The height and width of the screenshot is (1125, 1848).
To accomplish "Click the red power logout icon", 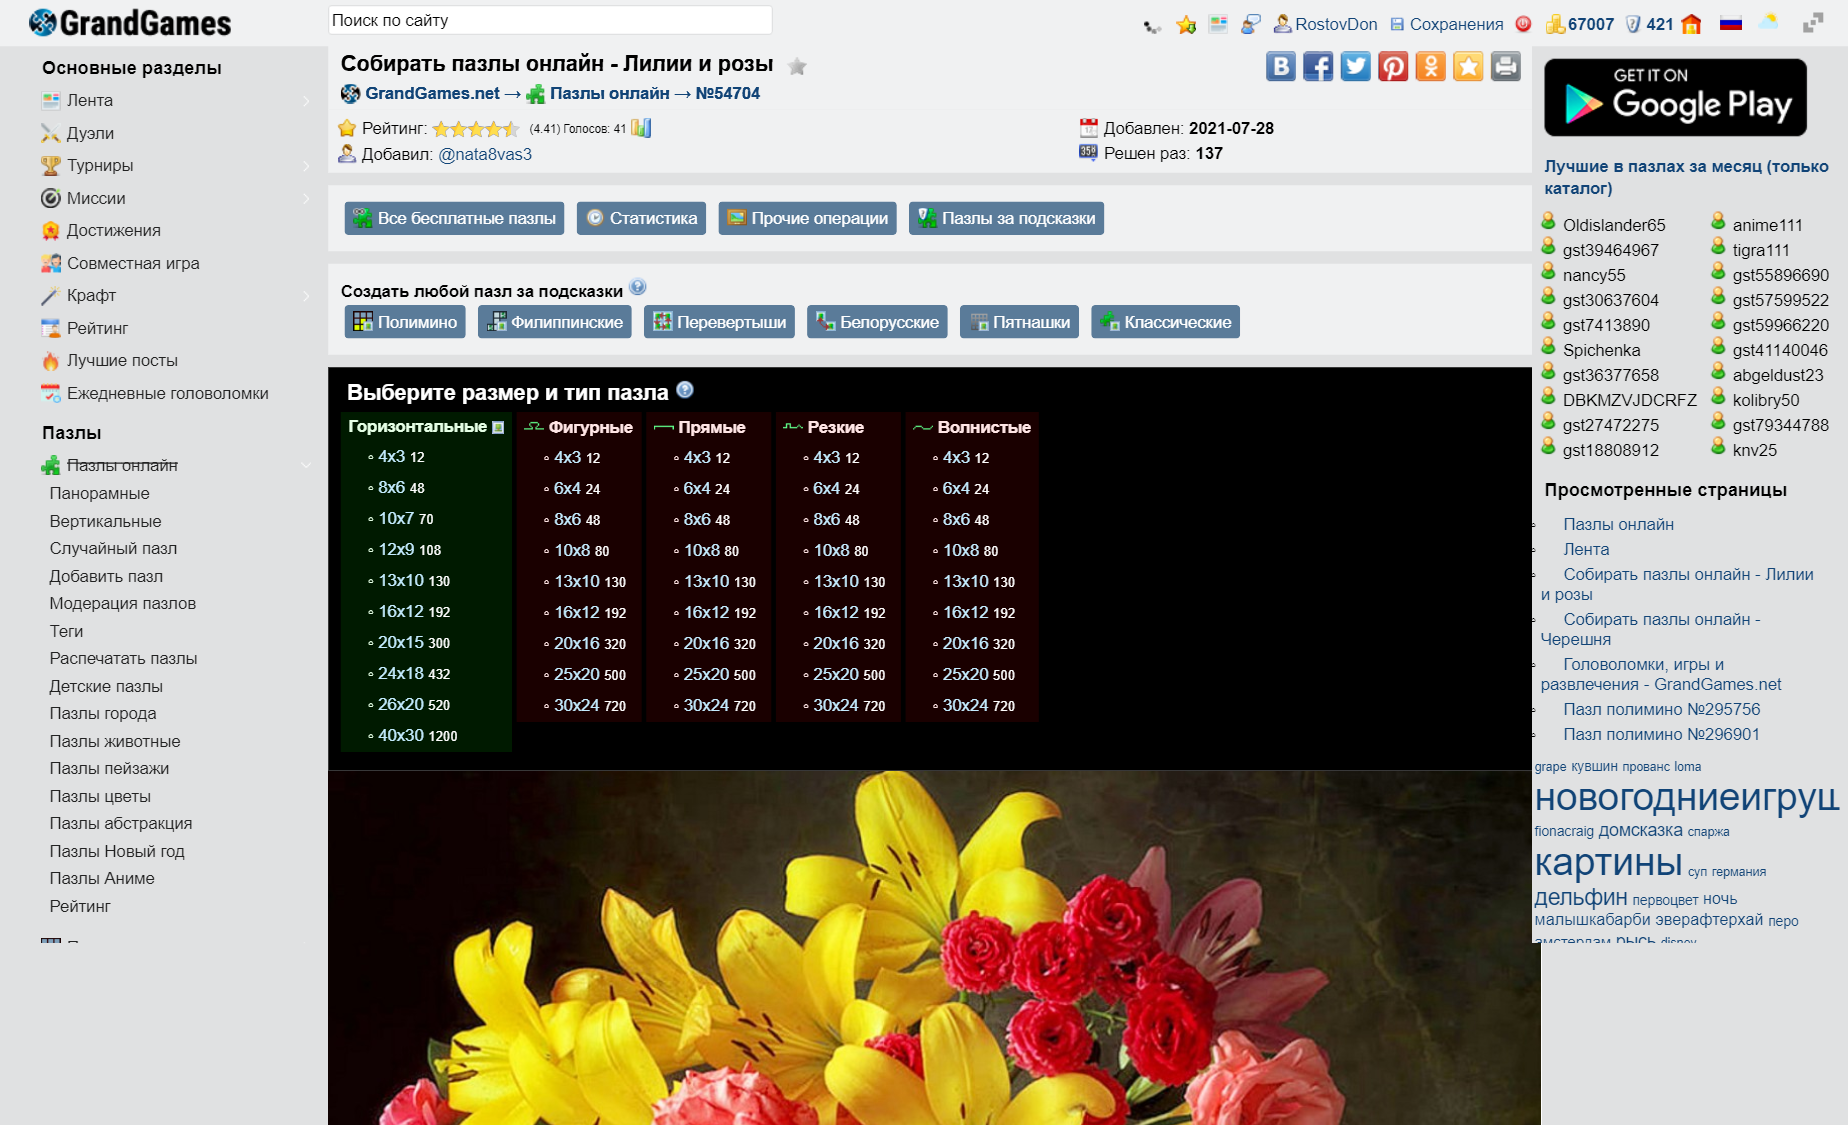I will tap(1523, 24).
